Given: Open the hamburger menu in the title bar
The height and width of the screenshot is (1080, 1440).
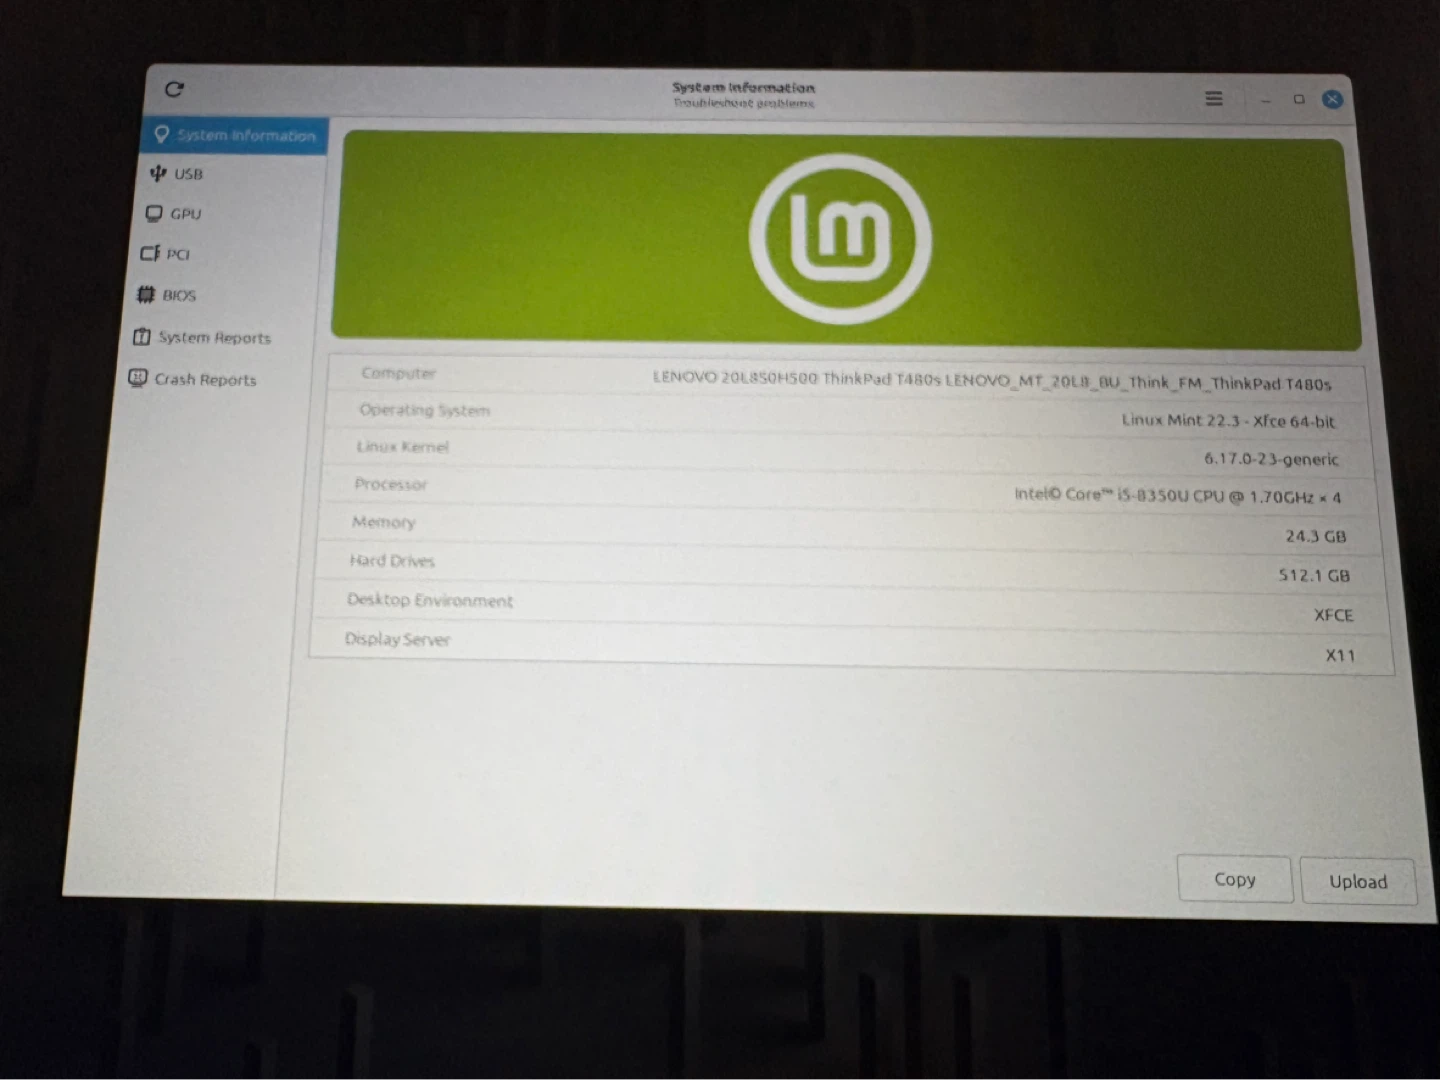Looking at the screenshot, I should point(1214,98).
